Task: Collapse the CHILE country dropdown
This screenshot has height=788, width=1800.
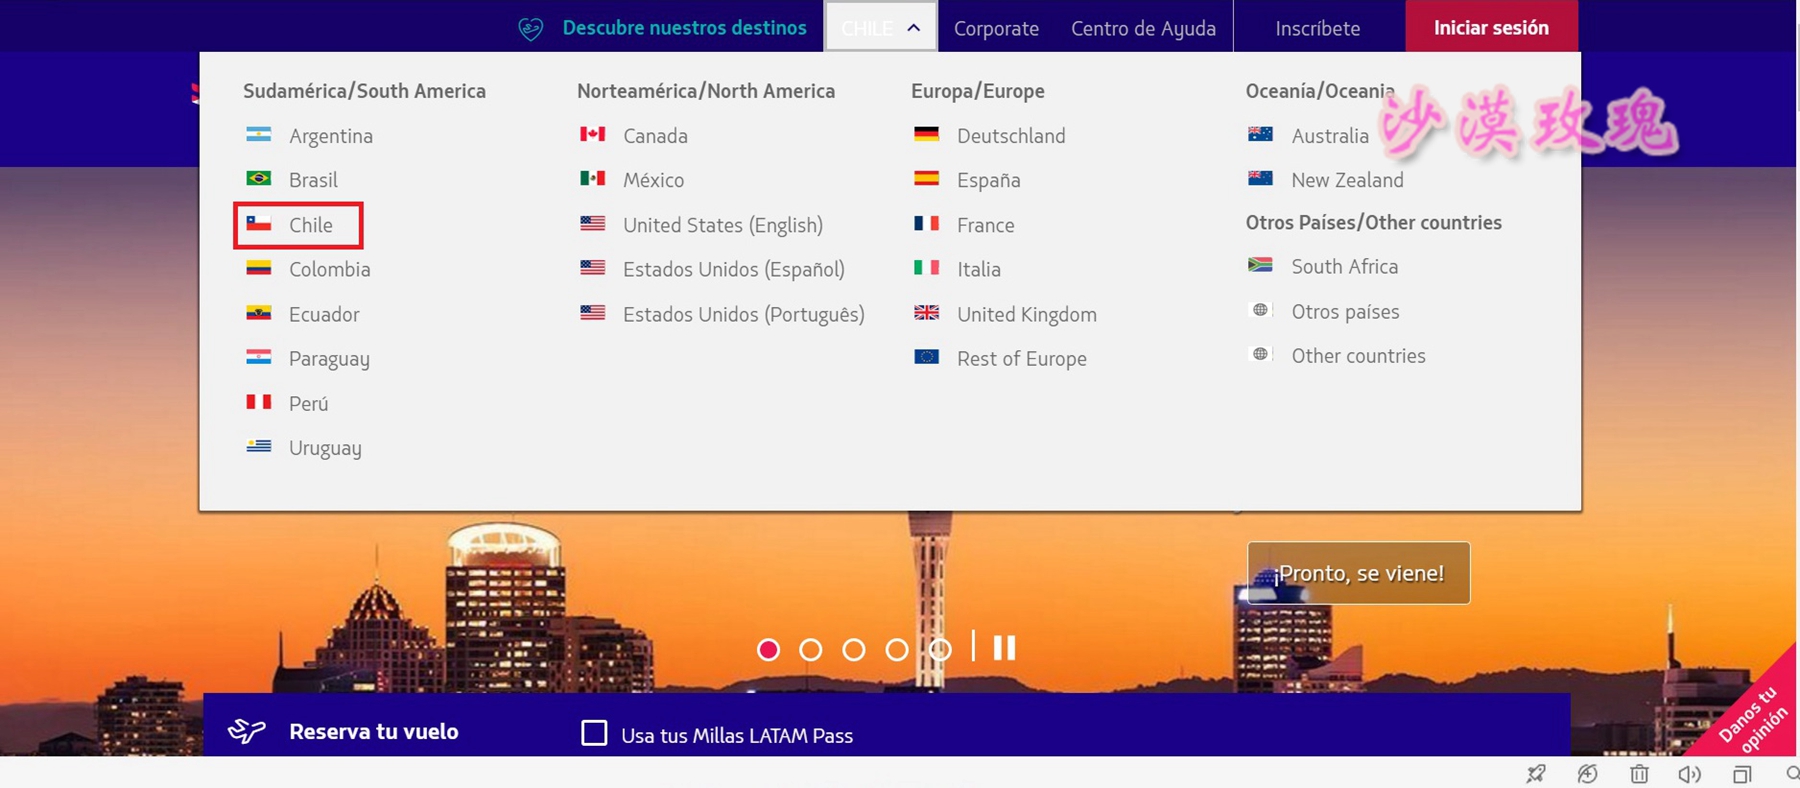Action: 880,27
